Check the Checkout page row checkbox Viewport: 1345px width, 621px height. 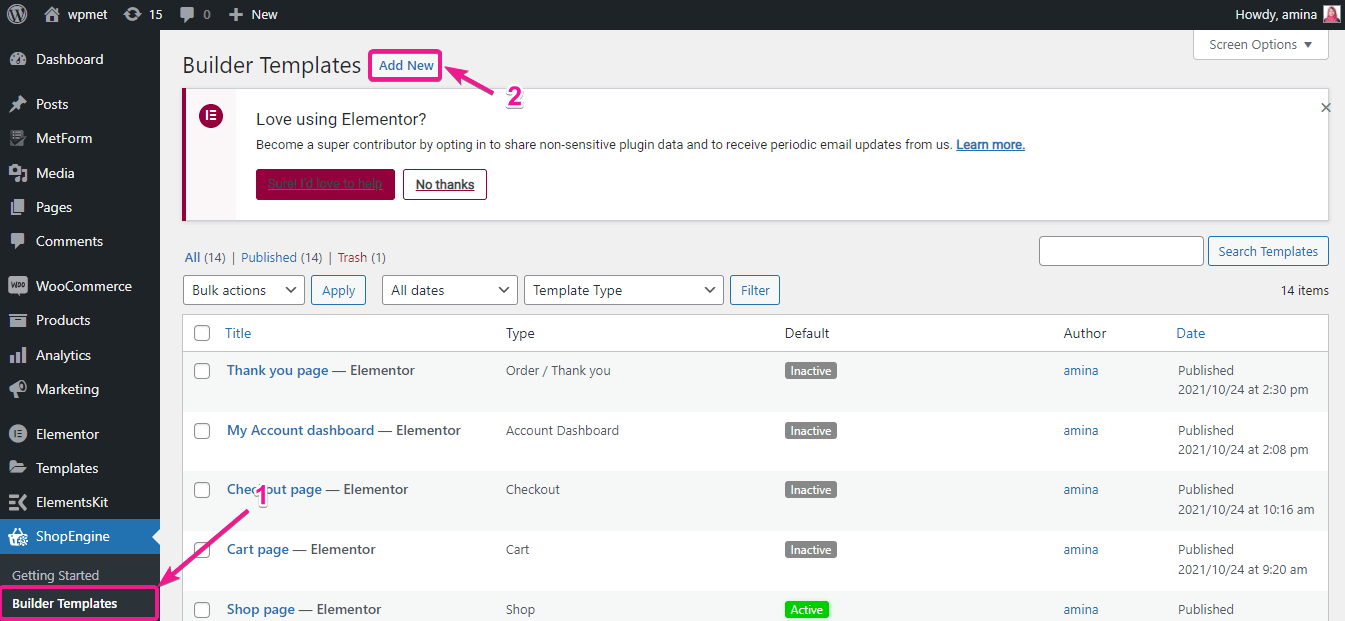pos(202,490)
